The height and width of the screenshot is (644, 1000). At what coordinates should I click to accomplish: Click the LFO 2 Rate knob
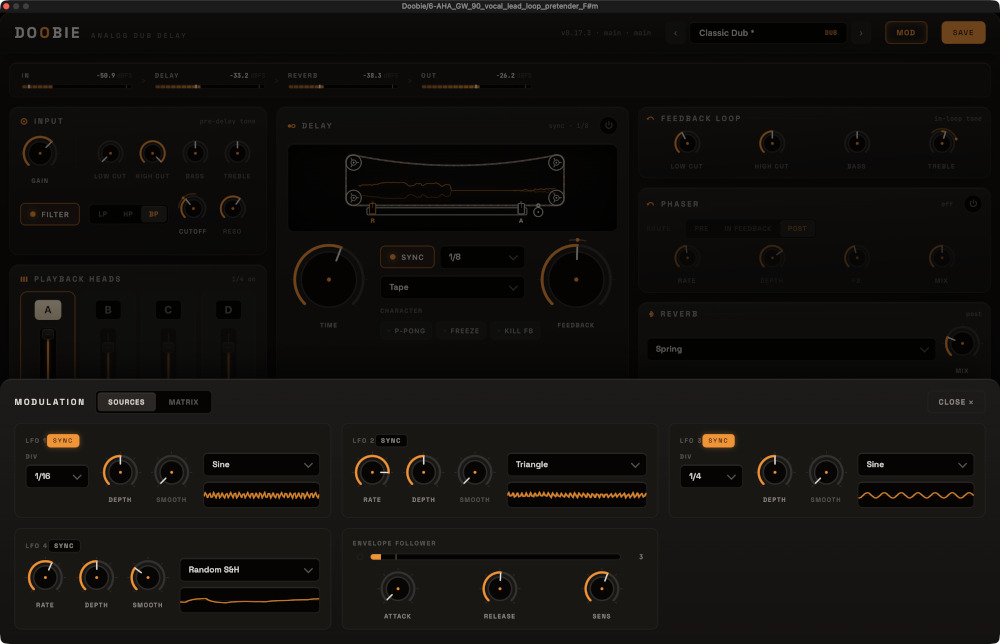[372, 472]
